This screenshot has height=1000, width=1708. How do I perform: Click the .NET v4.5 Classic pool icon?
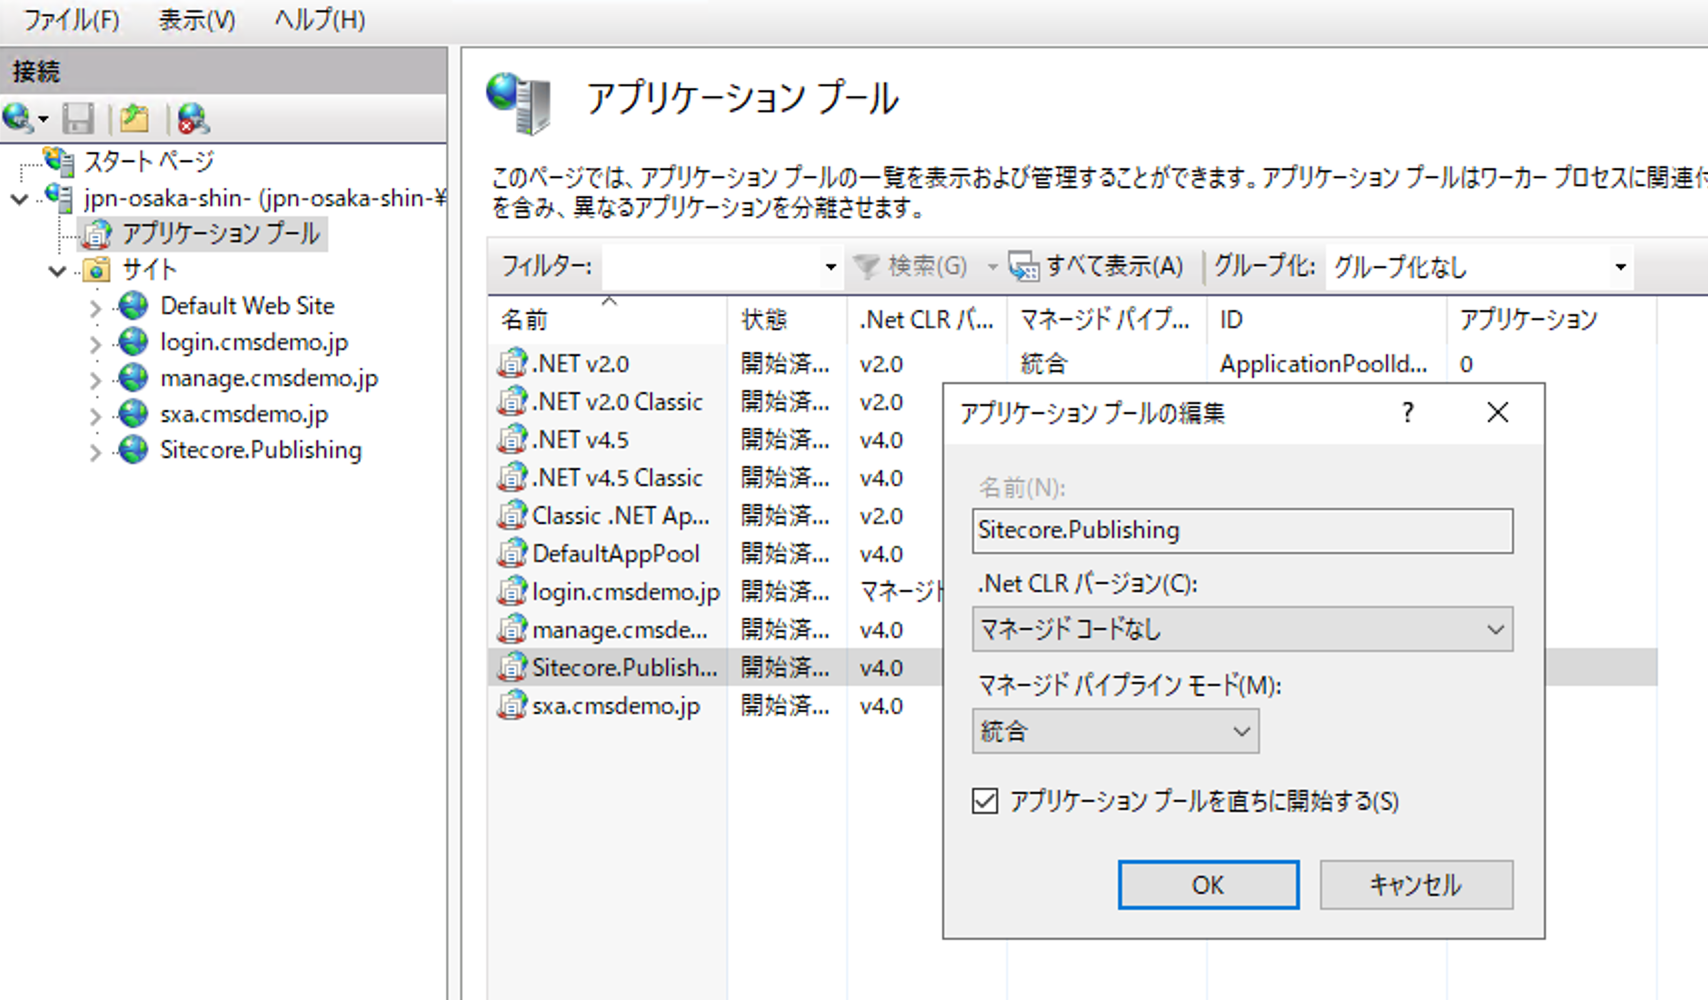(x=512, y=477)
